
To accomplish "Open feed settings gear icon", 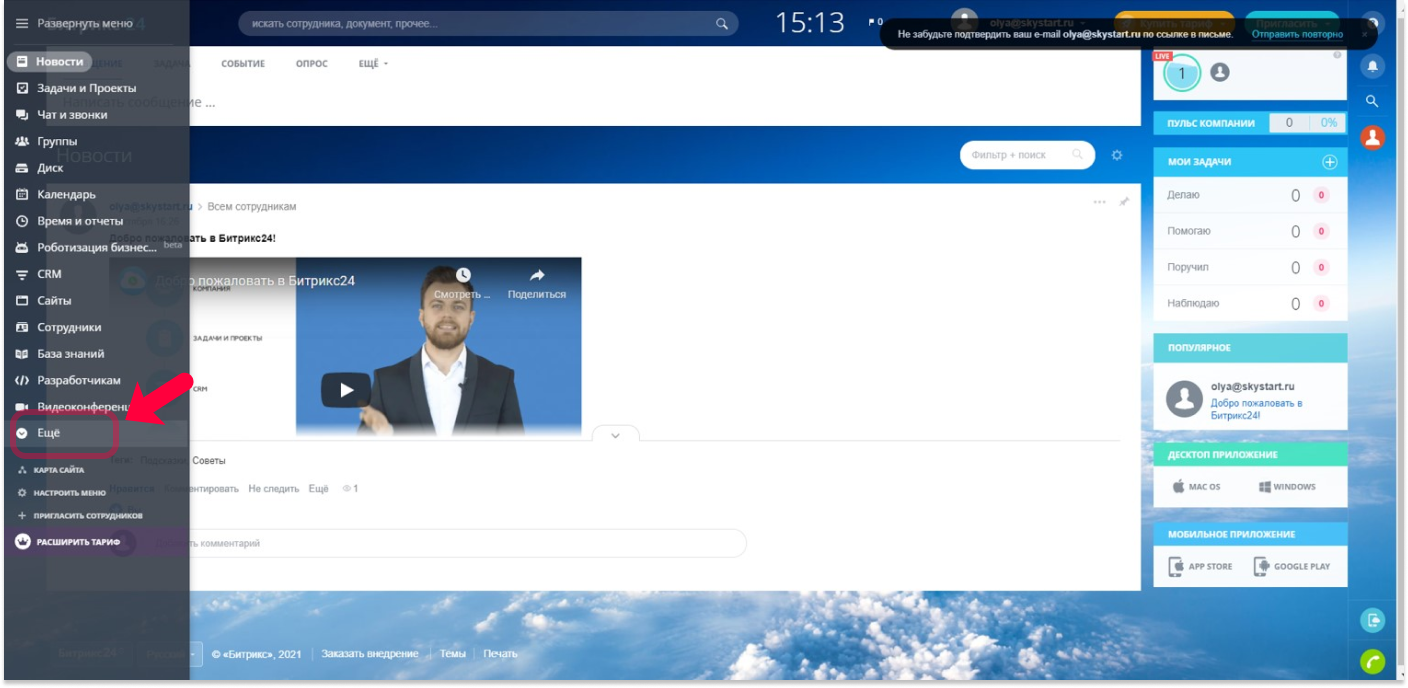I will [1117, 155].
